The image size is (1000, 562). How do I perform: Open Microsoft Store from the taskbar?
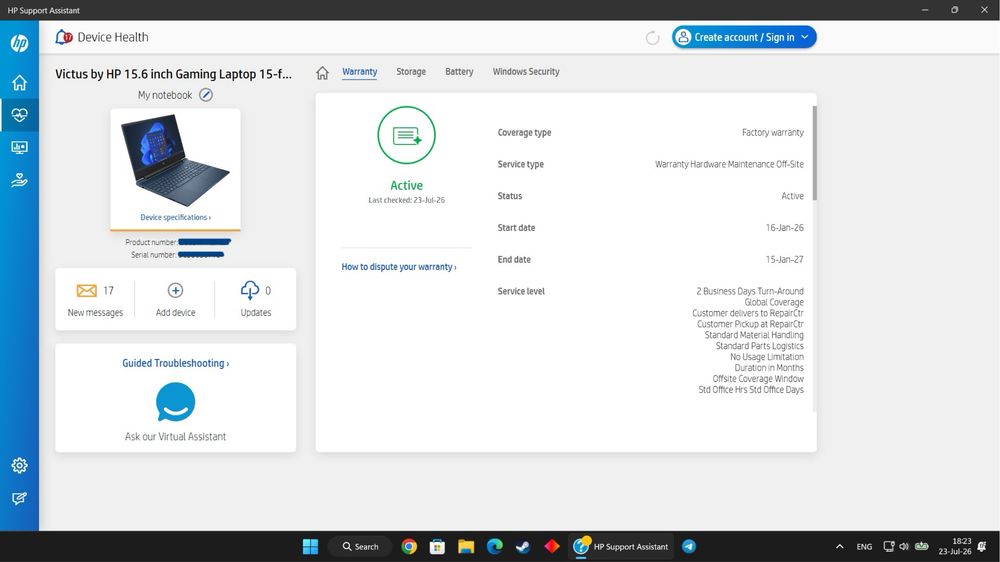coord(437,547)
